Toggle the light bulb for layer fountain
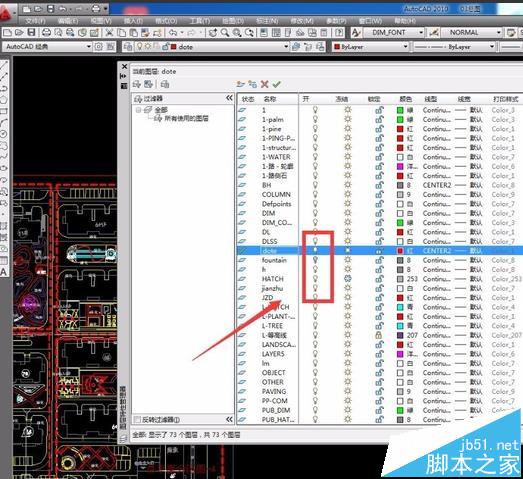This screenshot has width=523, height=479. [315, 260]
